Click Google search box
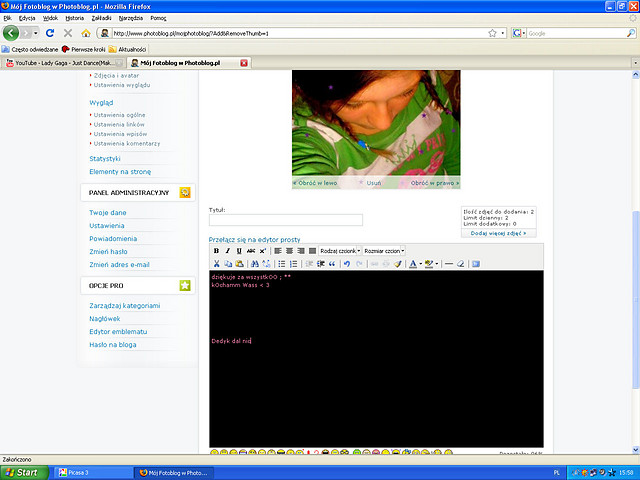The image size is (640, 480). [576, 33]
